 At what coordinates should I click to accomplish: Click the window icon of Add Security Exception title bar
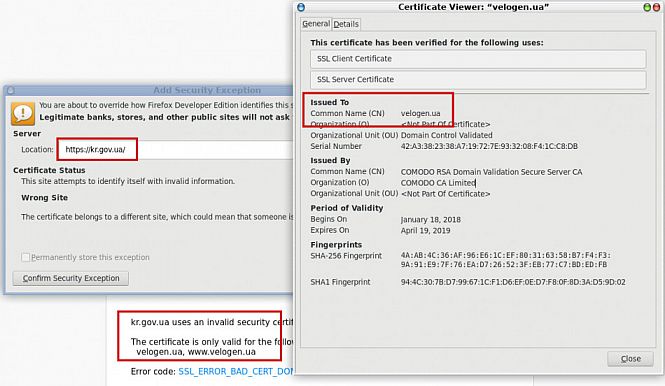(11, 90)
